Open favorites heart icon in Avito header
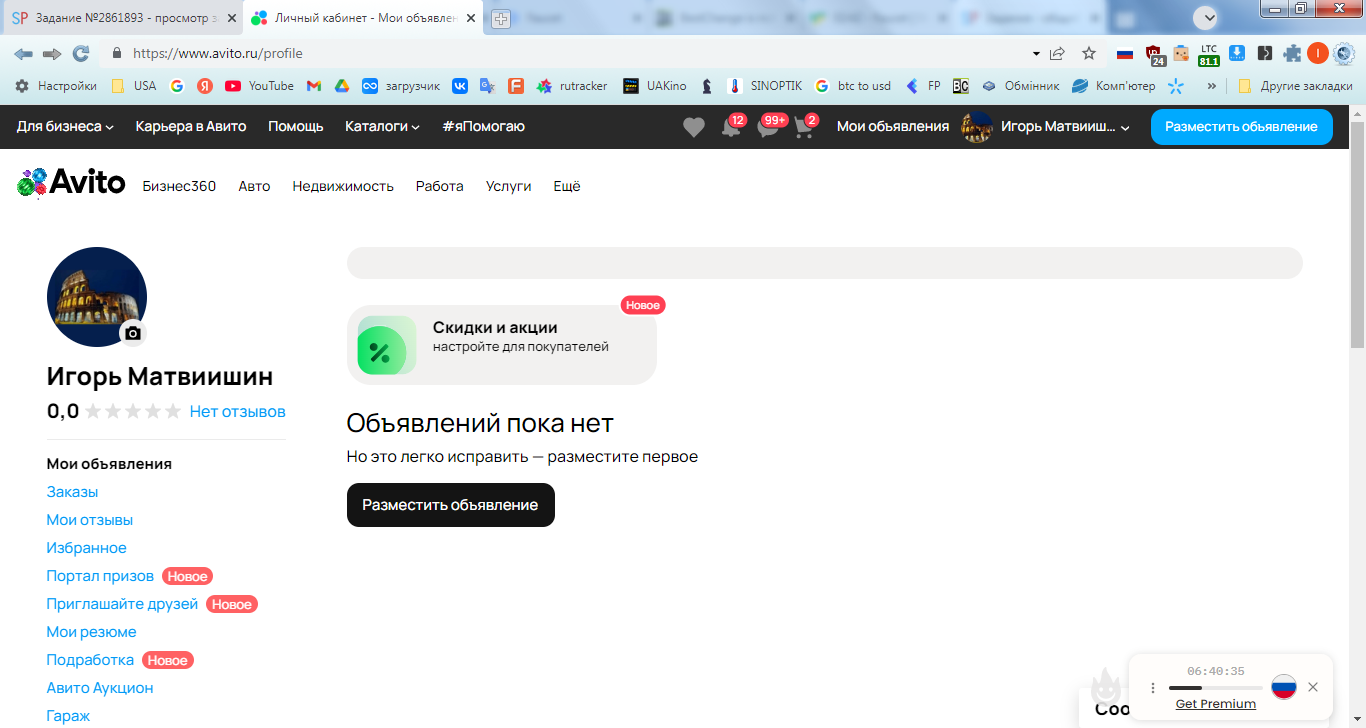The height and width of the screenshot is (728, 1366). [x=694, y=127]
